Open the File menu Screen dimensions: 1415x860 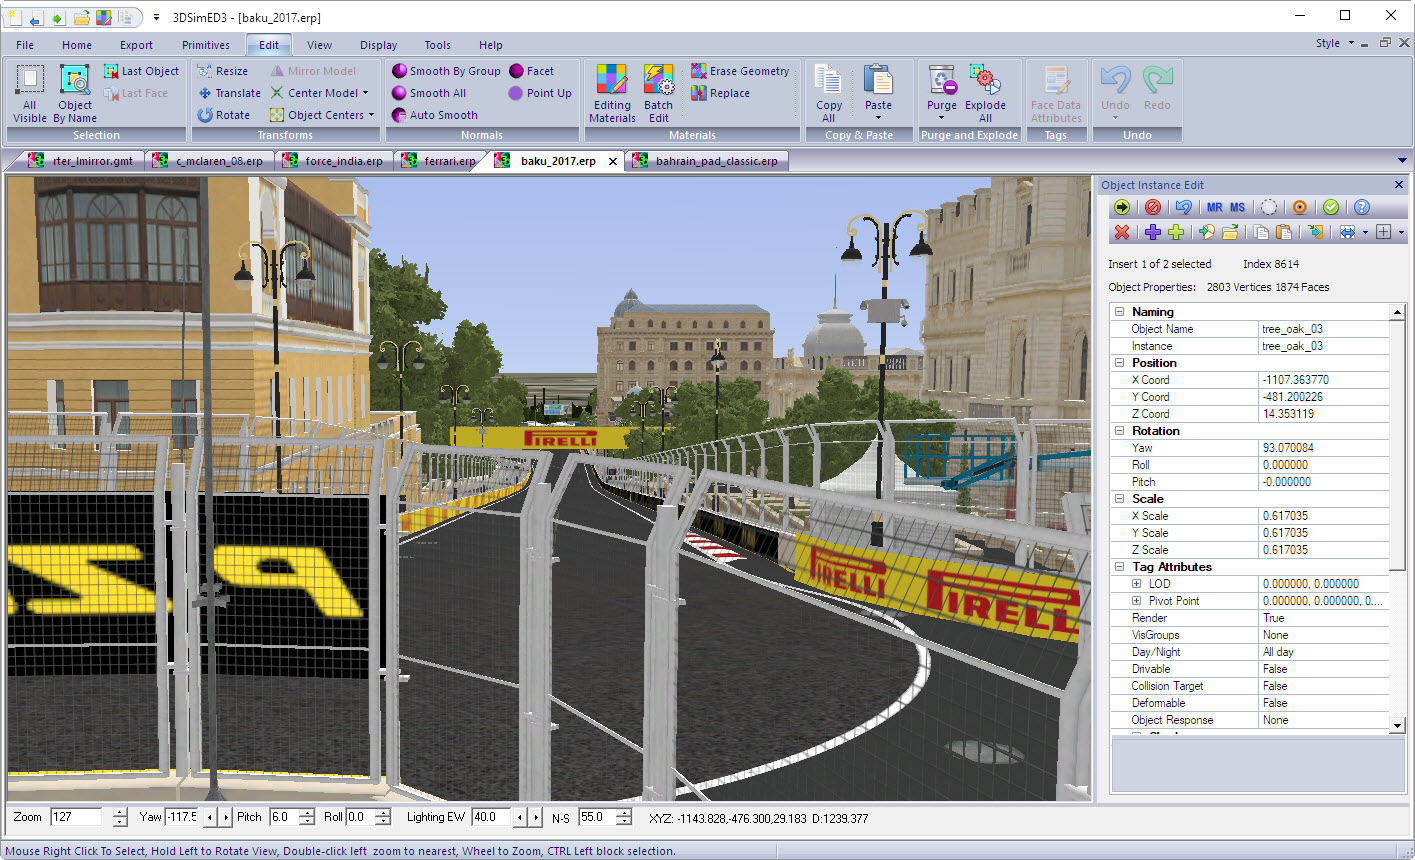pyautogui.click(x=25, y=45)
